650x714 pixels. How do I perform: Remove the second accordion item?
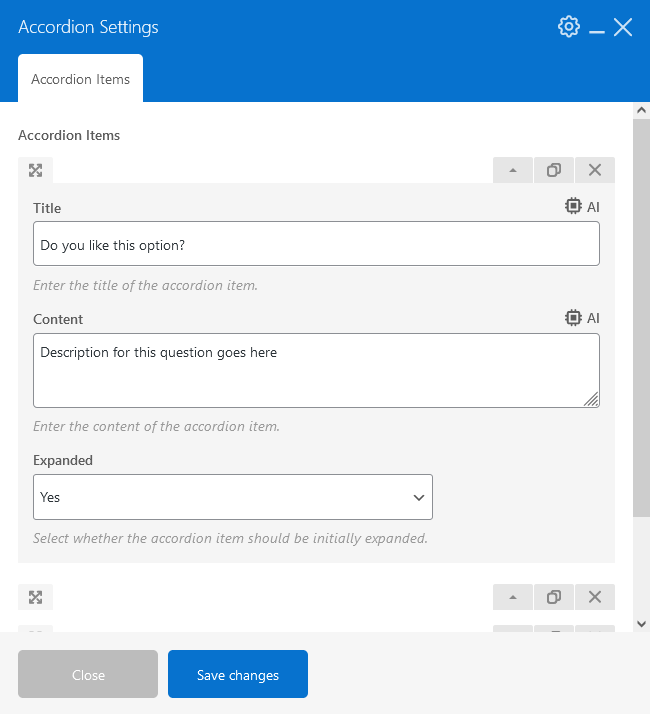click(595, 597)
